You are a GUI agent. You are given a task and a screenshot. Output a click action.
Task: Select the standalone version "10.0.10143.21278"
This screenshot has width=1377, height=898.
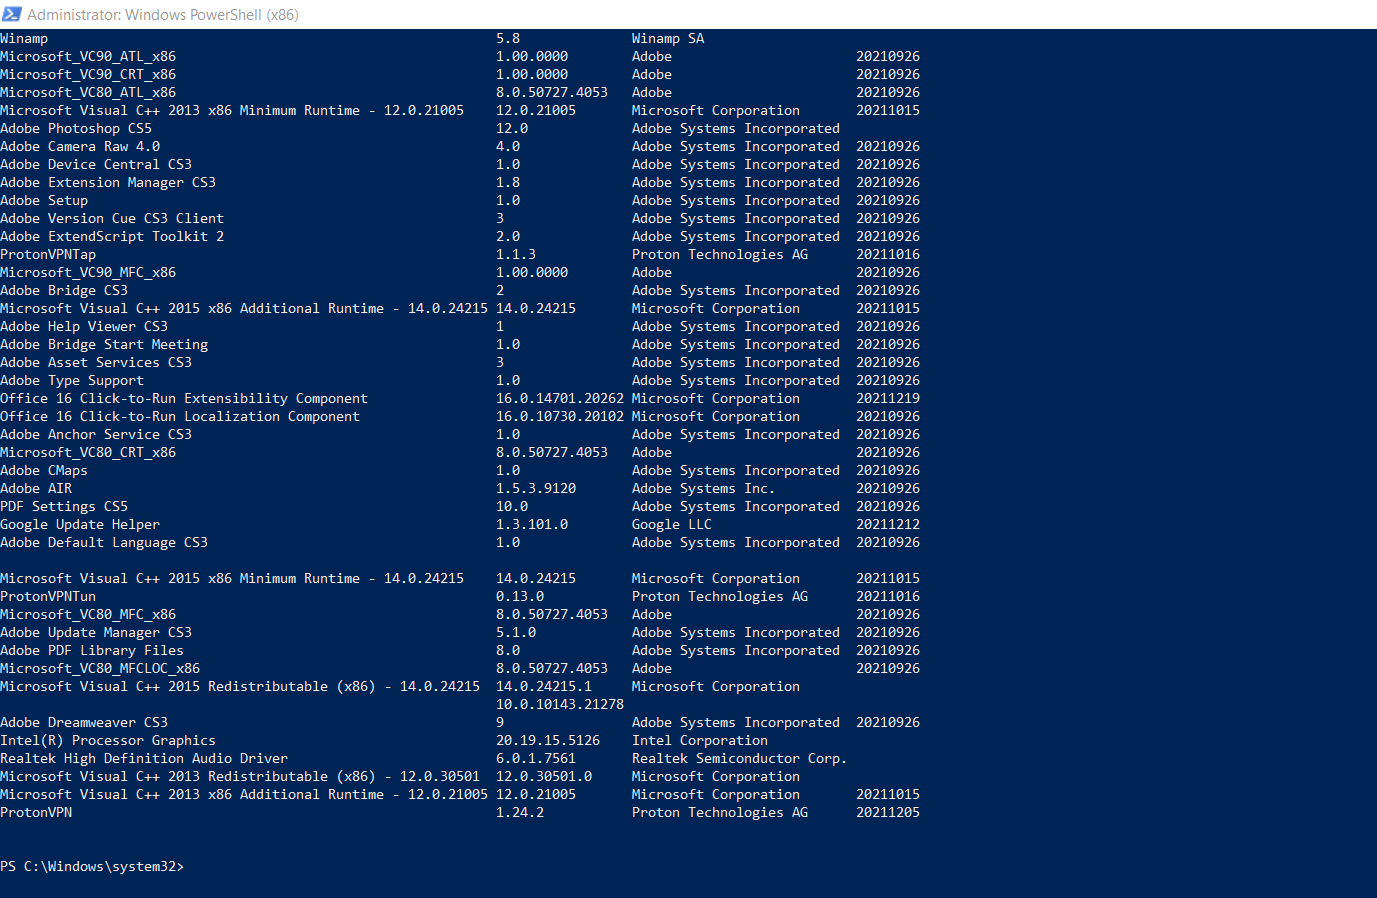560,705
